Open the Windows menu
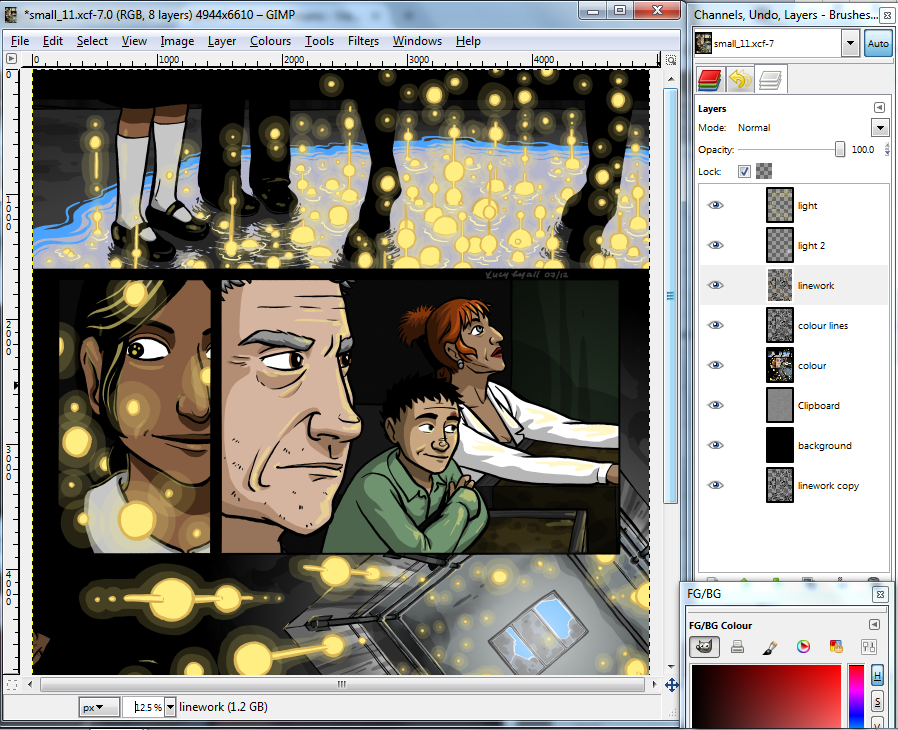 pos(417,41)
